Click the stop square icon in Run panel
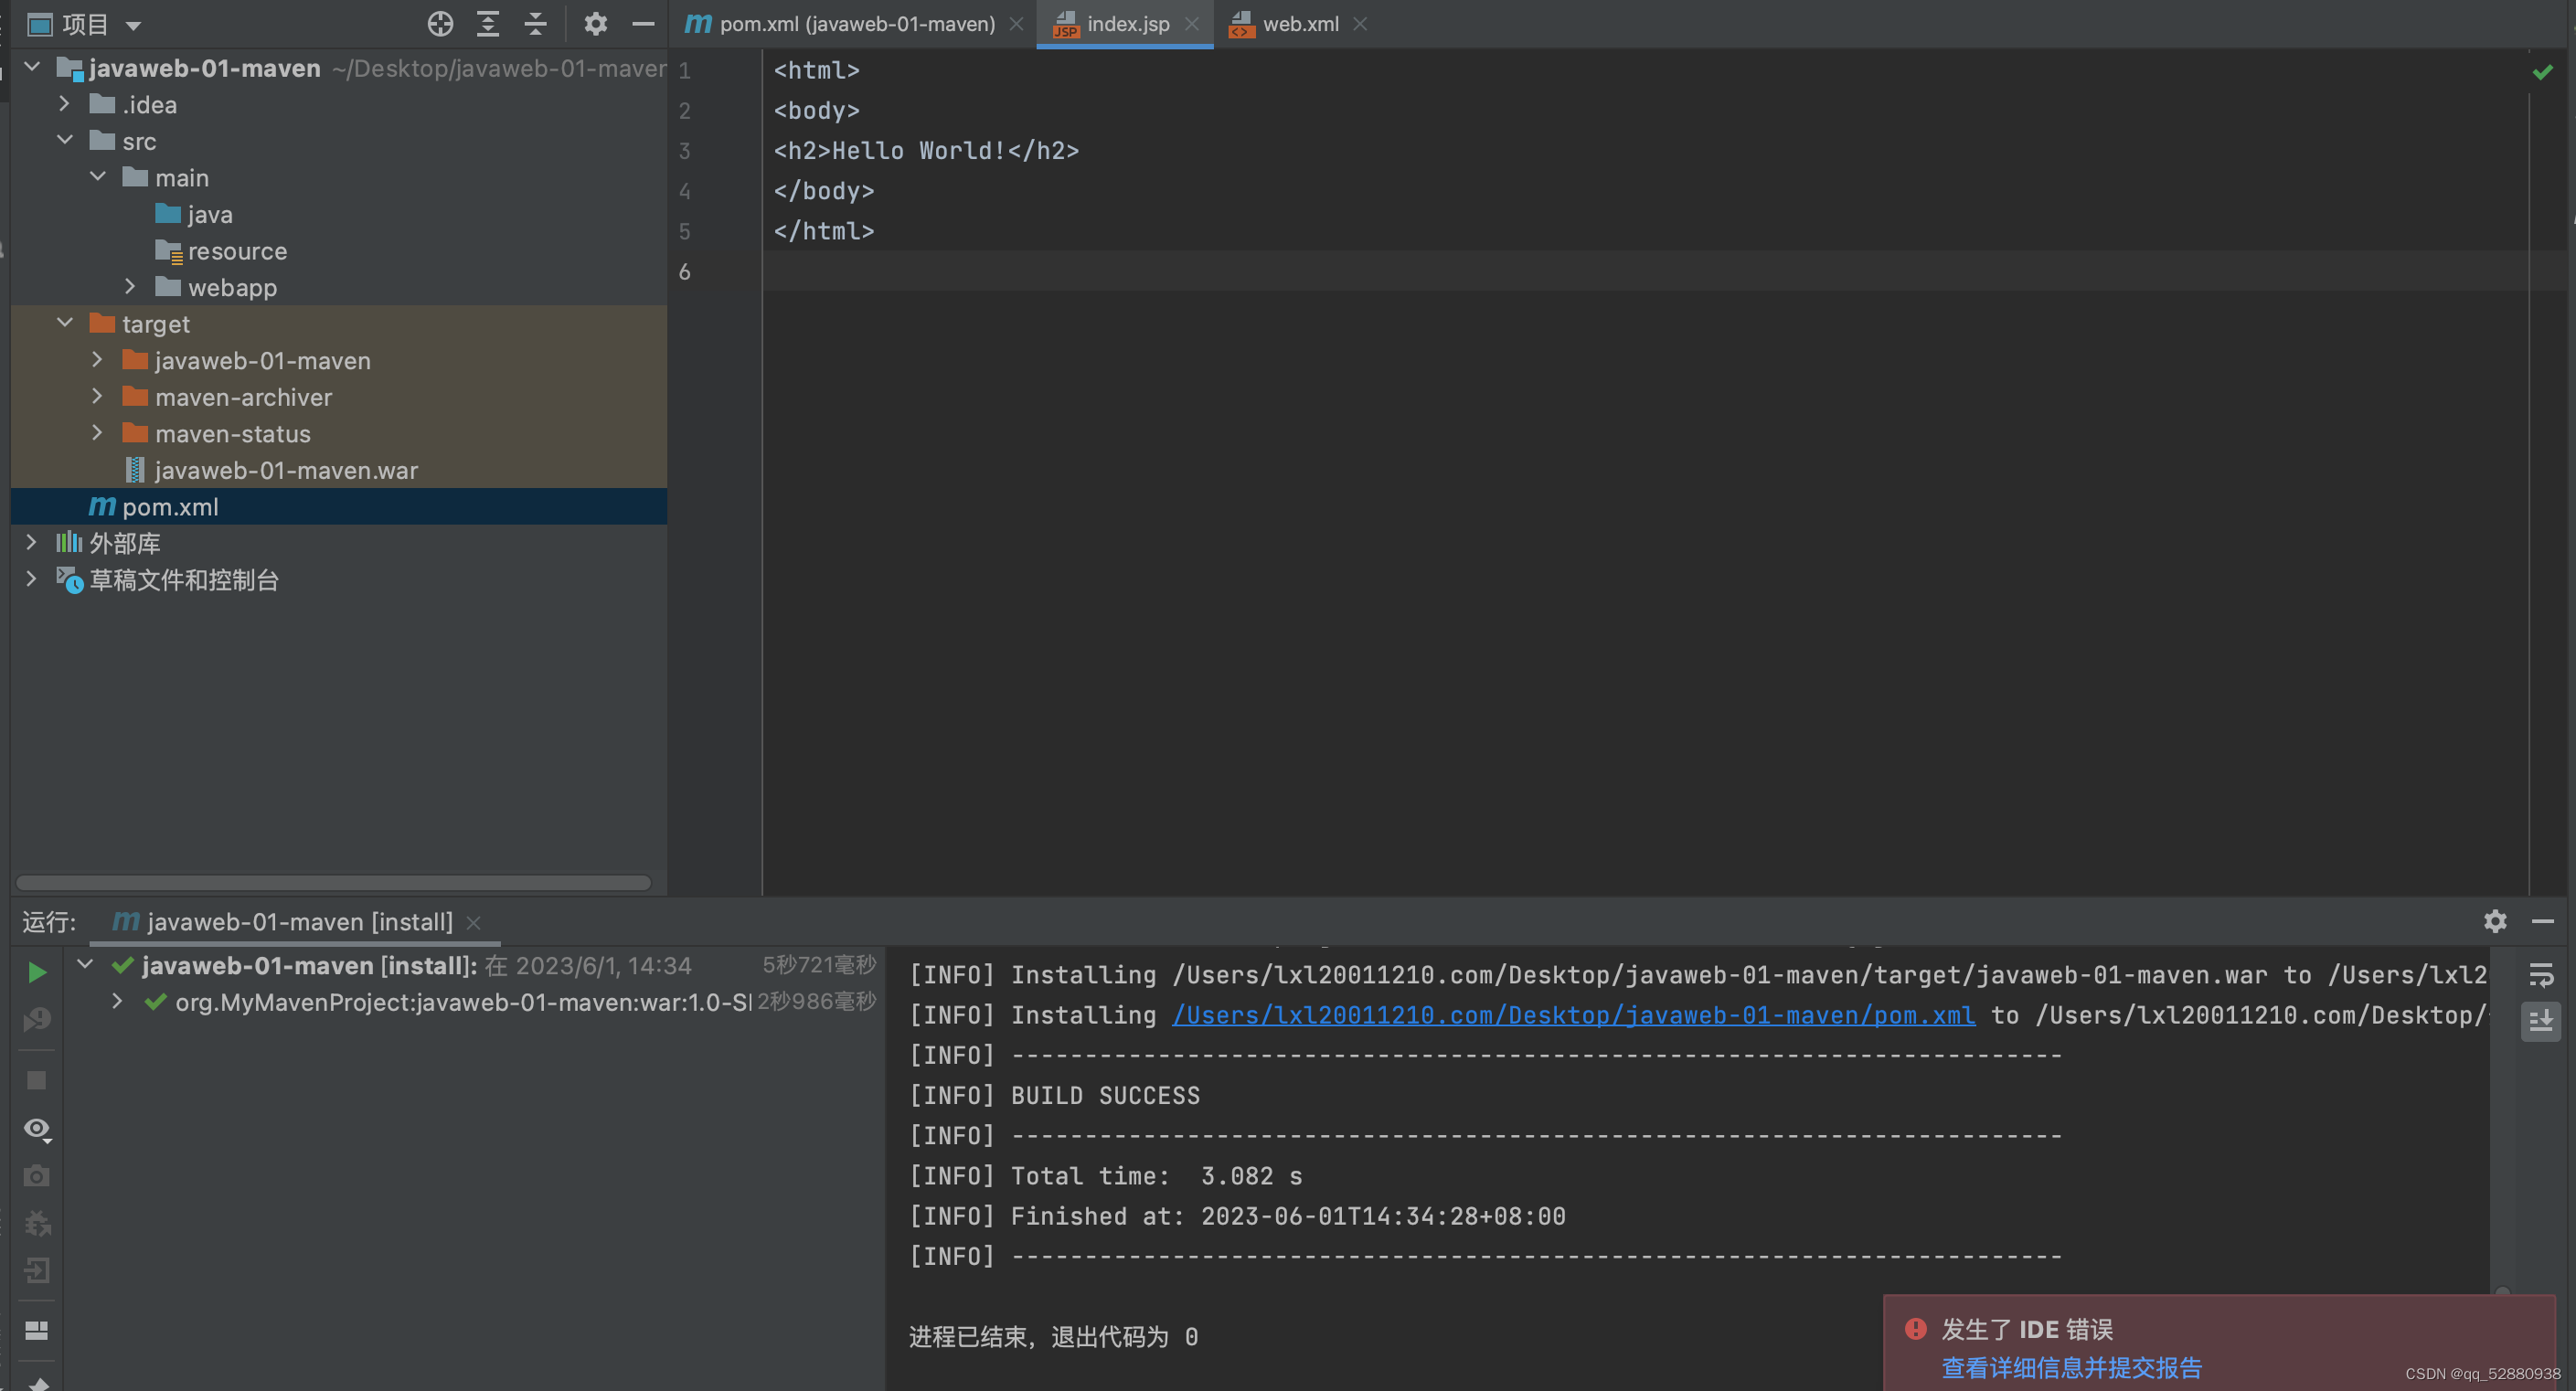 pyautogui.click(x=37, y=1081)
